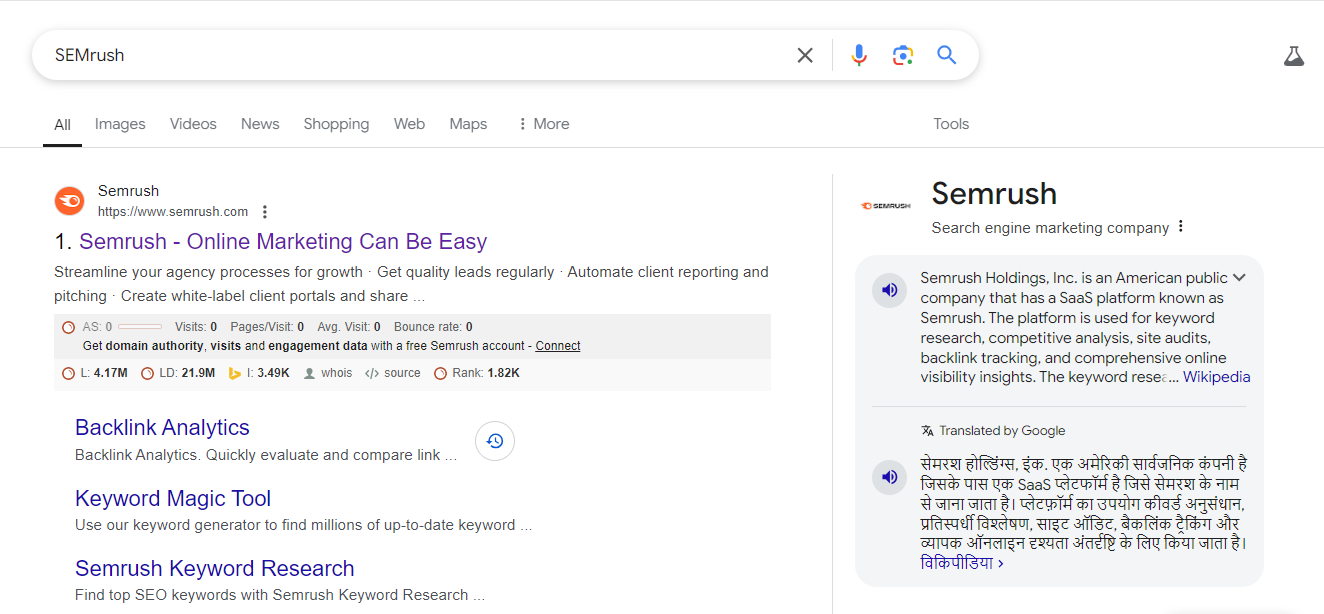The image size is (1324, 614).
Task: Expand the Semrush description chevron
Action: coord(1239,278)
